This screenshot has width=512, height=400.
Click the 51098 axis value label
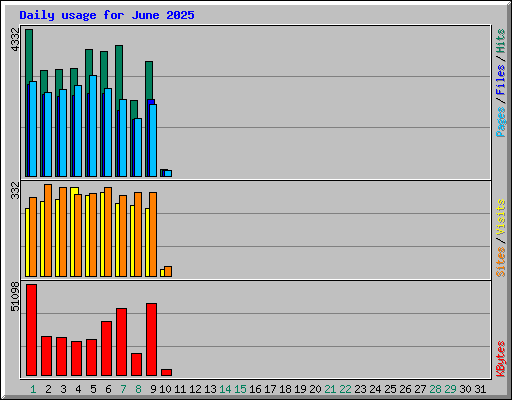15,296
